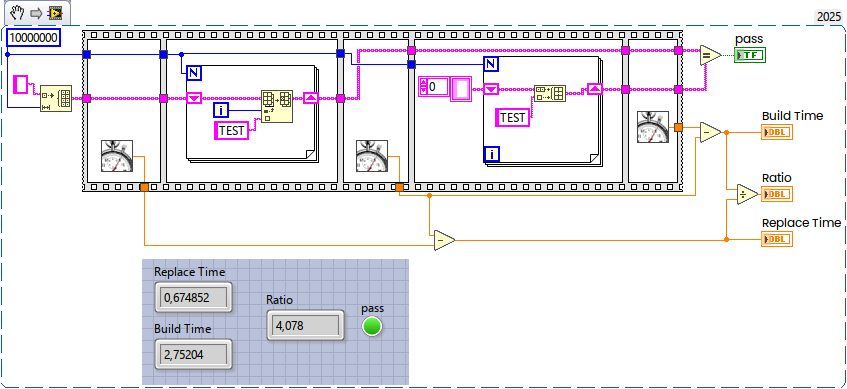Click the hand grab tool icon
847x389 pixels.
pyautogui.click(x=19, y=12)
